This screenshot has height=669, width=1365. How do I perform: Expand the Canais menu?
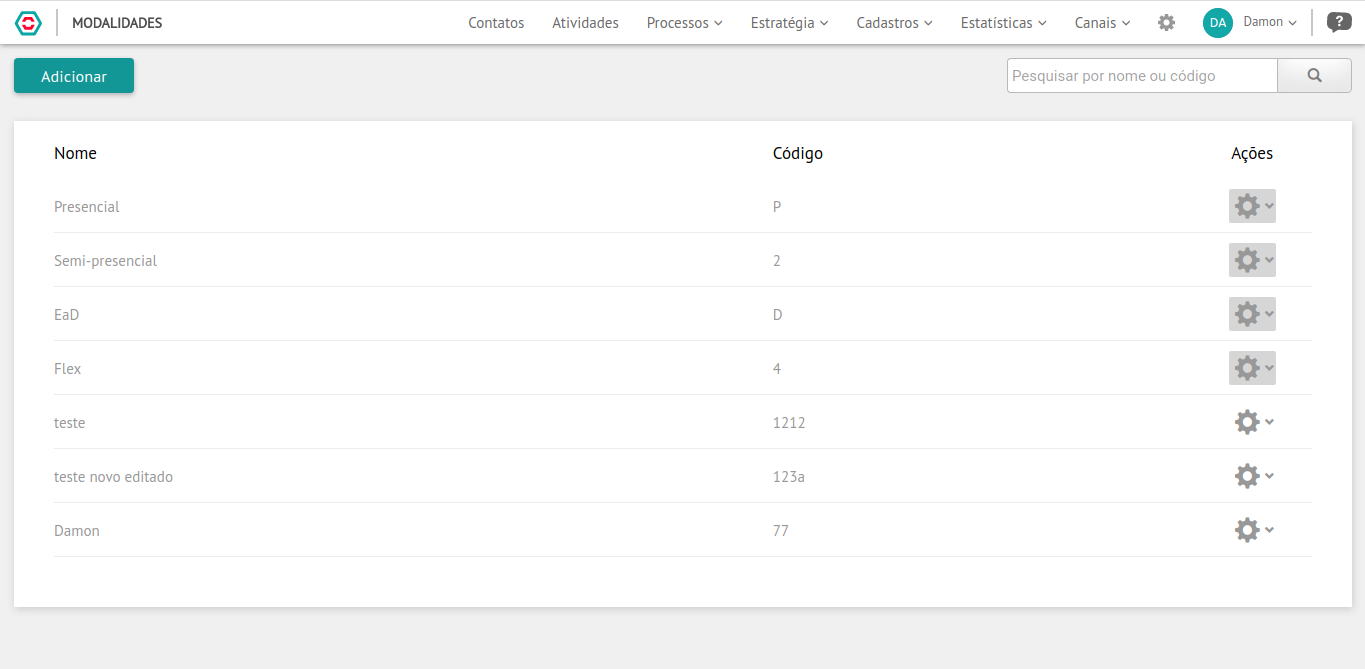(x=1102, y=22)
